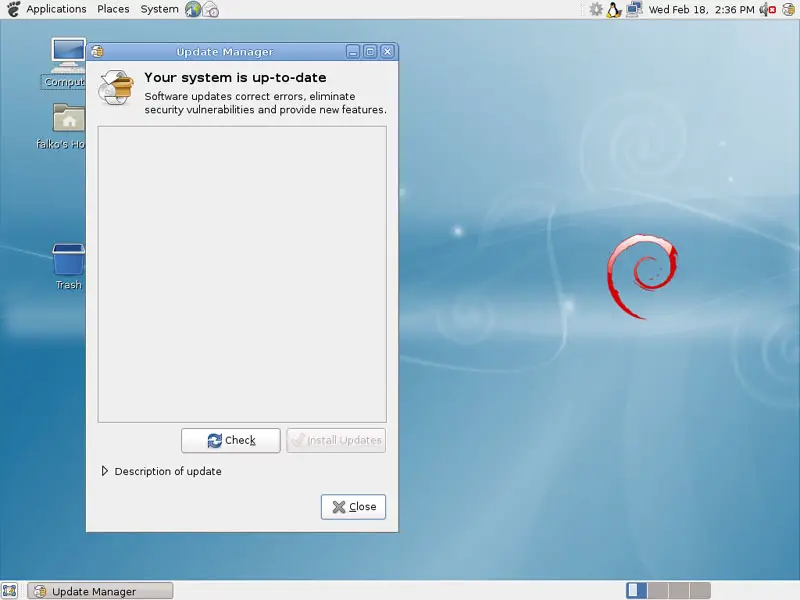Open the GNOME foot main menu icon
Viewport: 800px width, 600px height.
click(13, 9)
